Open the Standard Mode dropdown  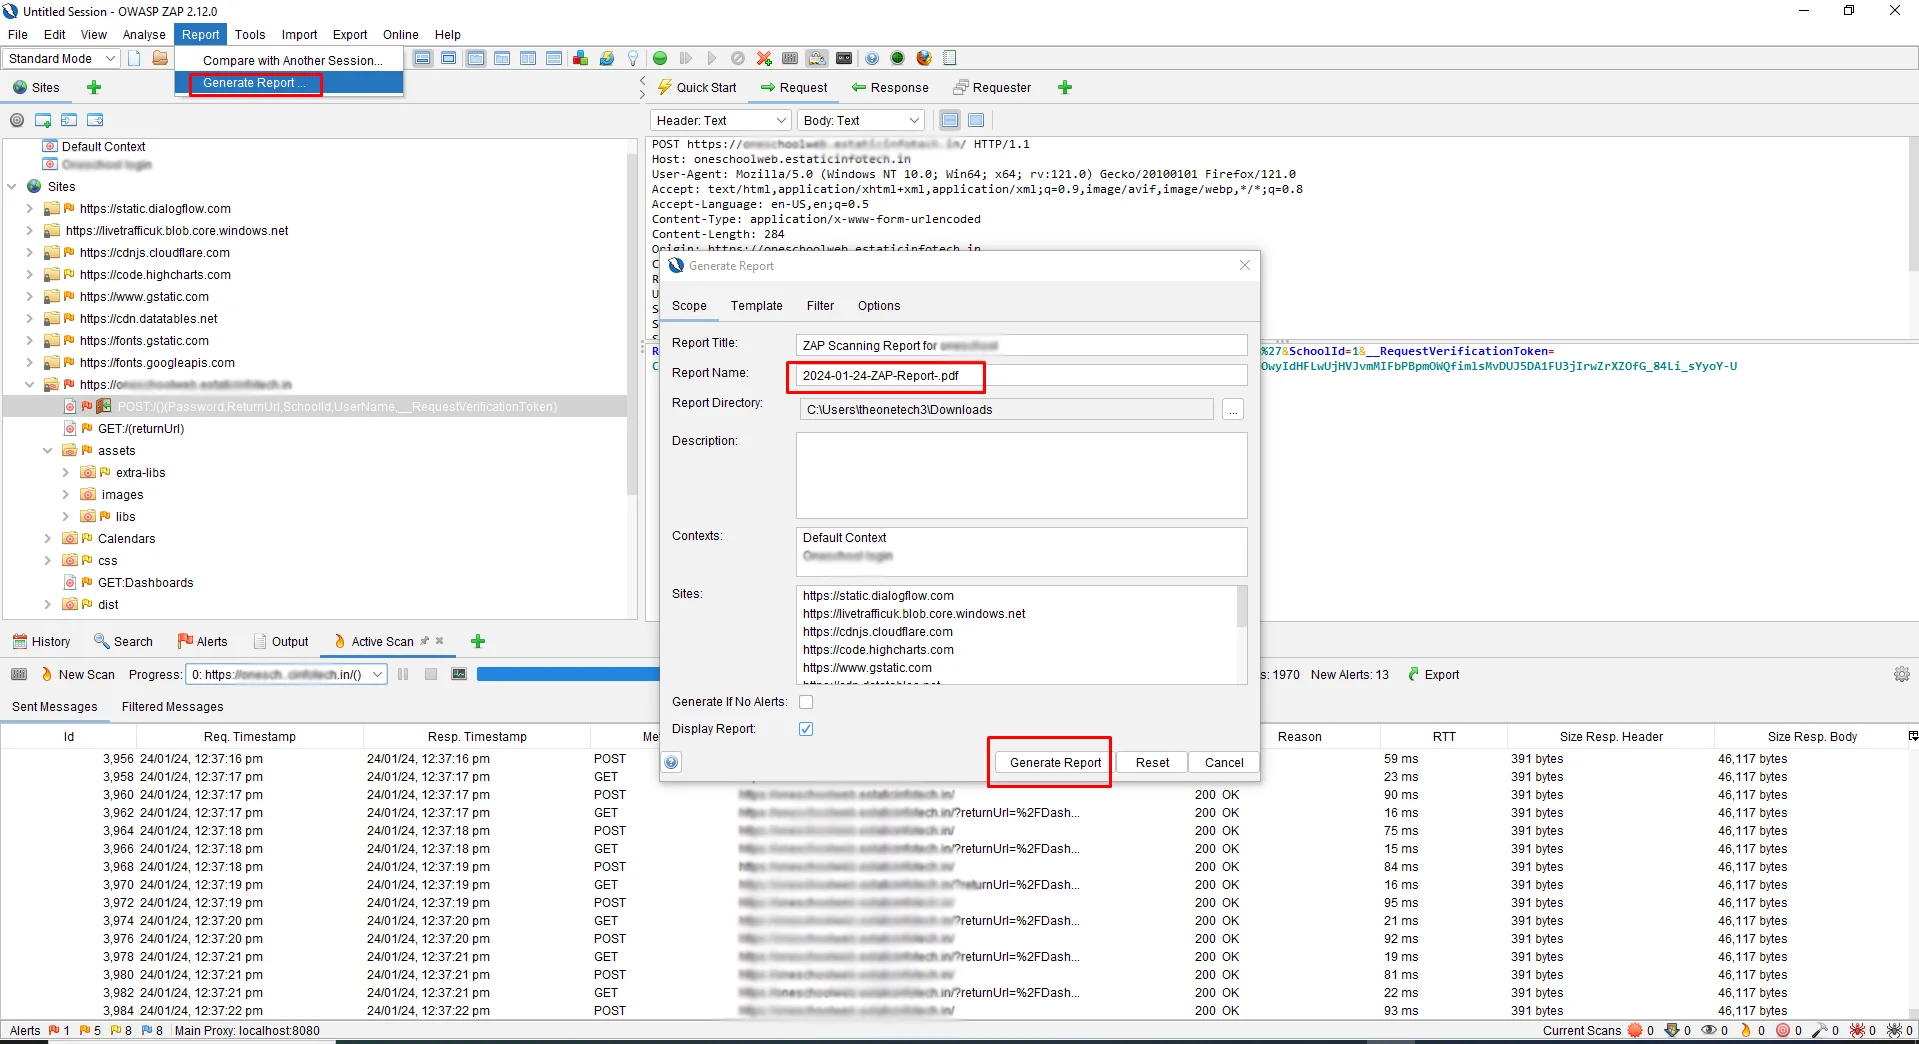61,59
